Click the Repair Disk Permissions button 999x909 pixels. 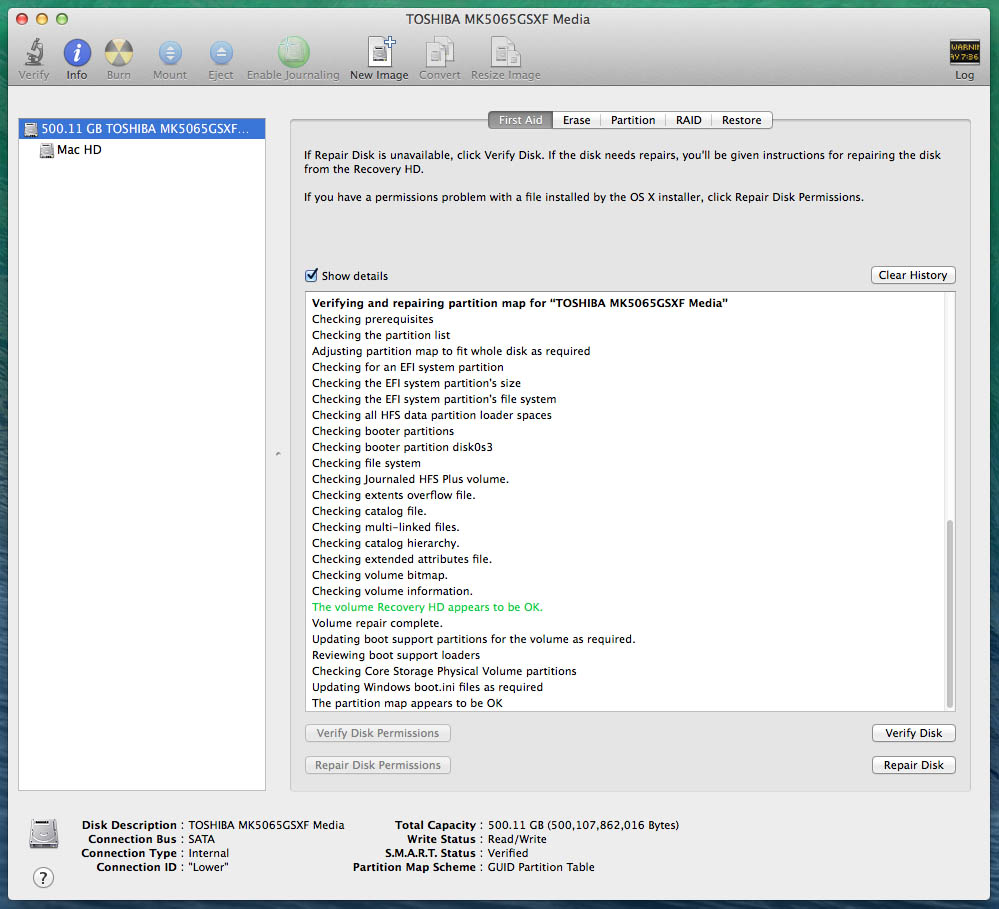378,765
